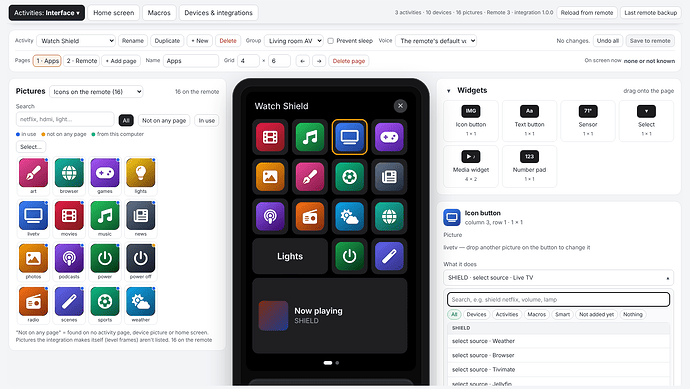
Task: Filter actions by Macros chip
Action: (x=536, y=314)
